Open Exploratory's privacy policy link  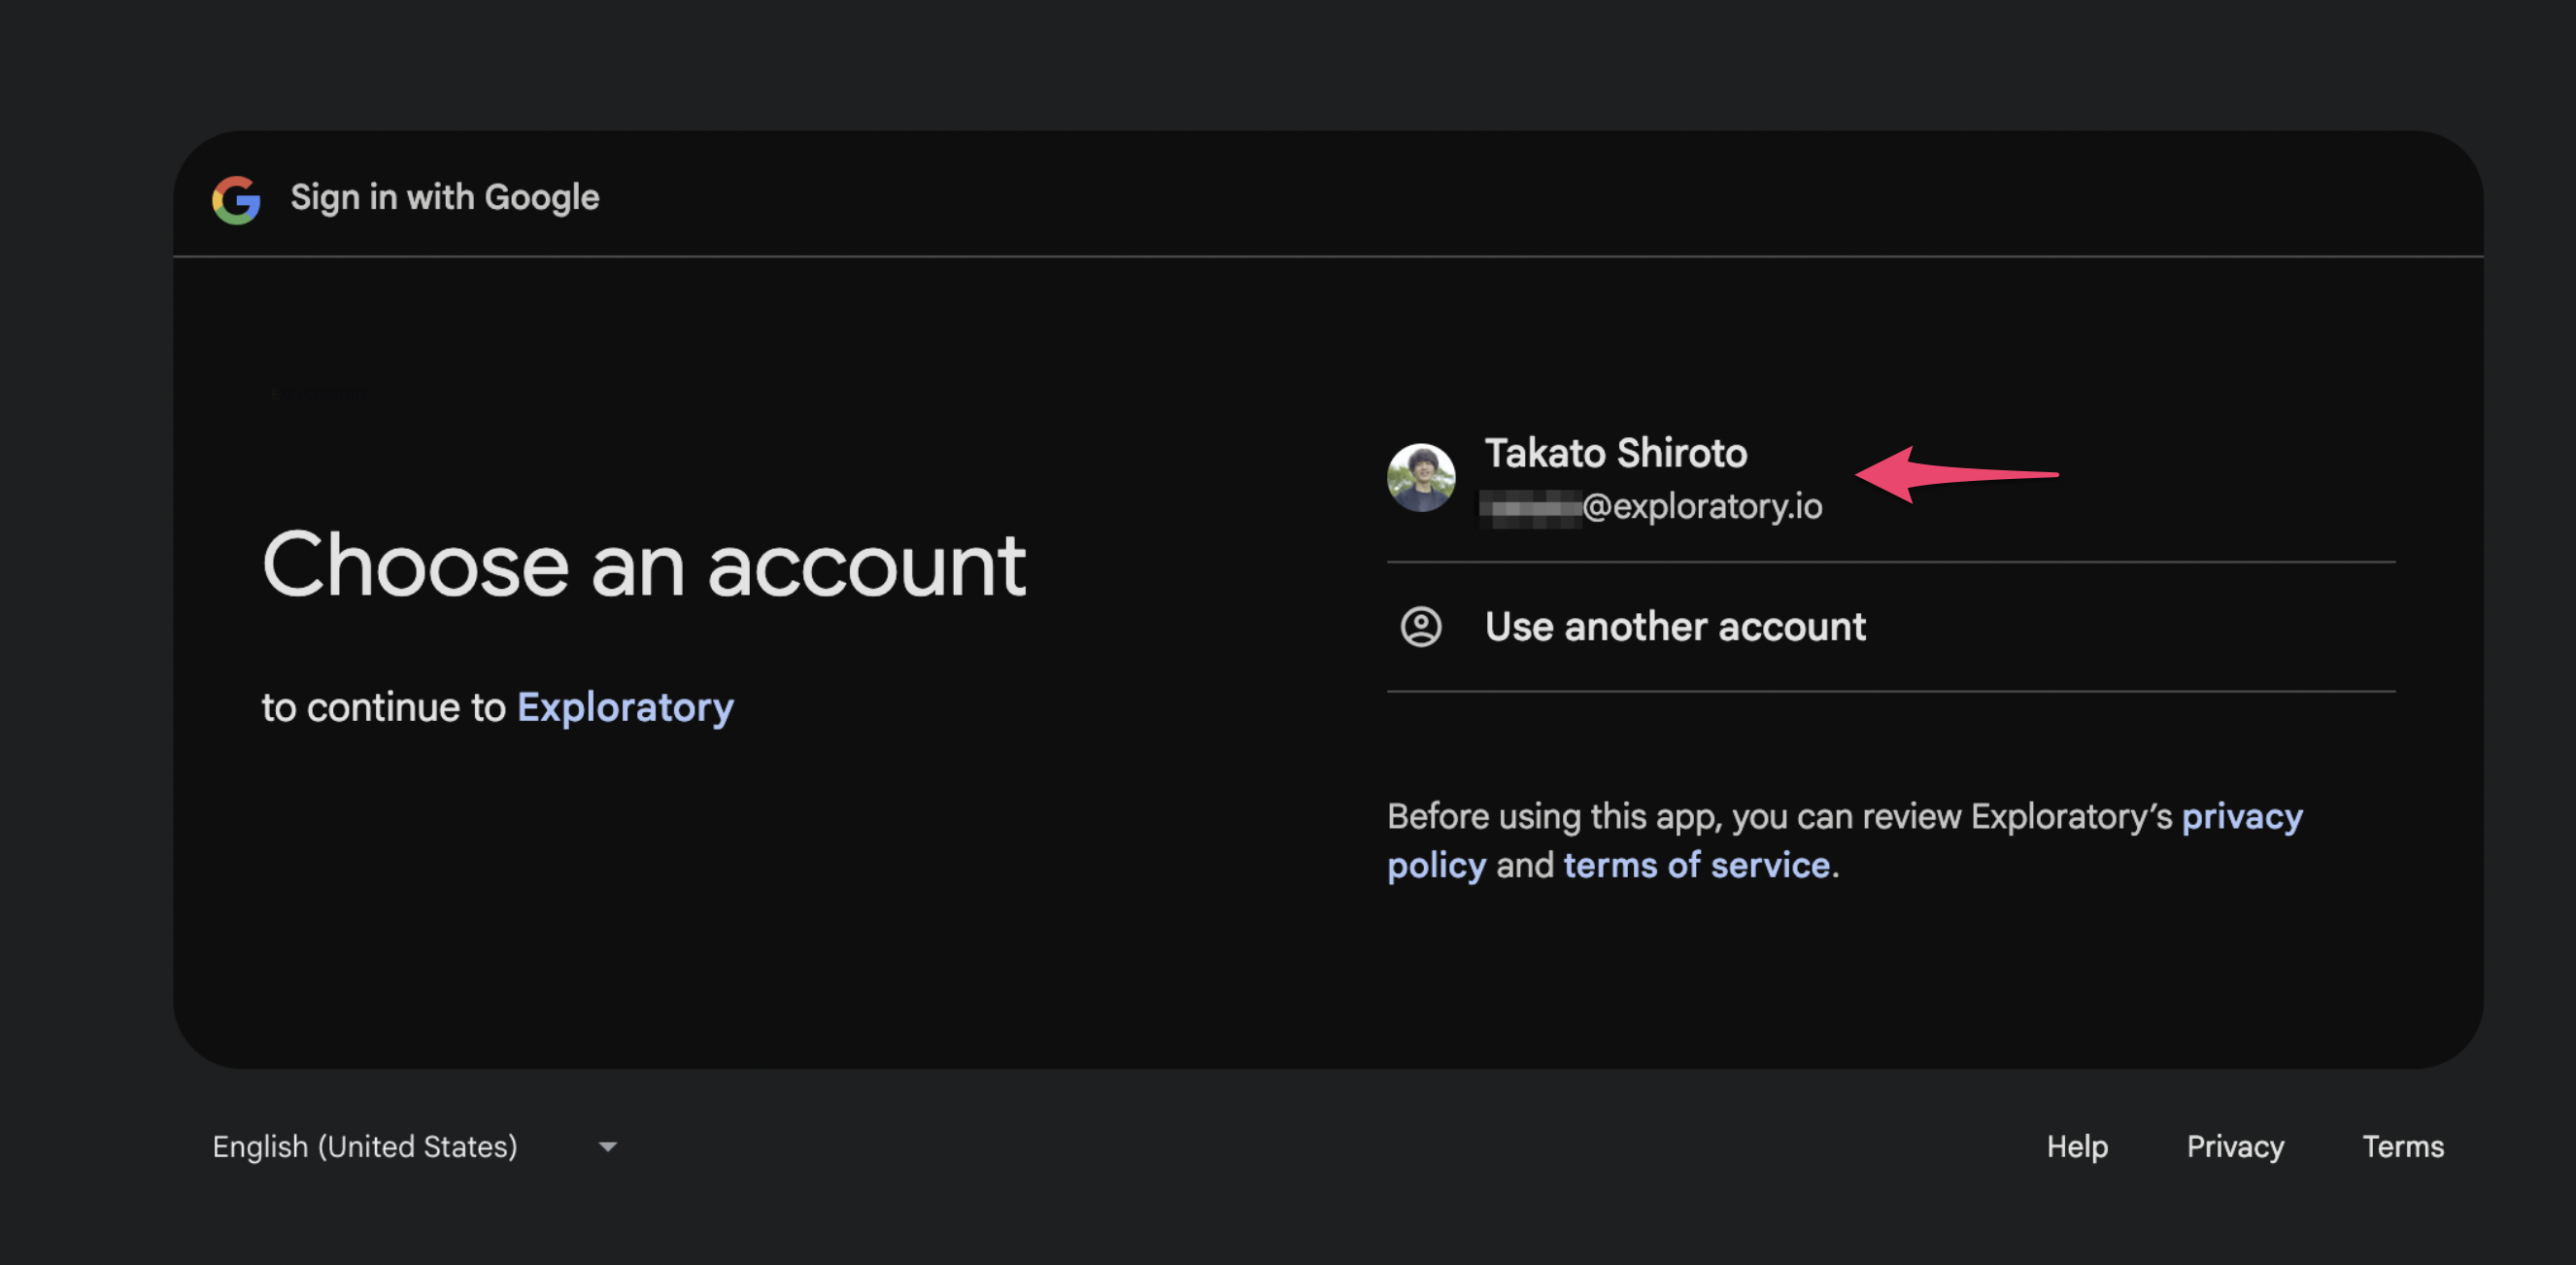2241,817
